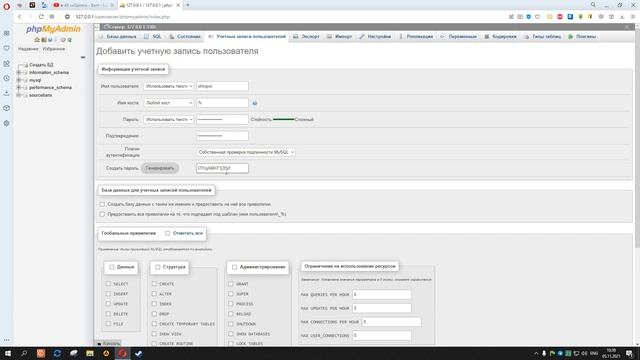The width and height of the screenshot is (640, 360).
Task: Open the Status tab
Action: pos(185,37)
